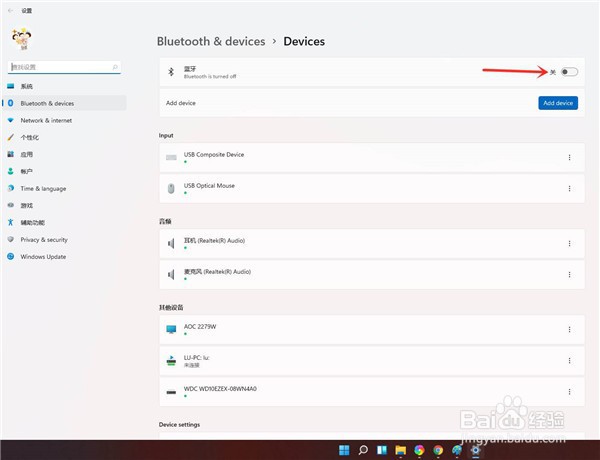Image resolution: width=600 pixels, height=460 pixels.
Task: Click the blue Add device button
Action: click(x=558, y=103)
